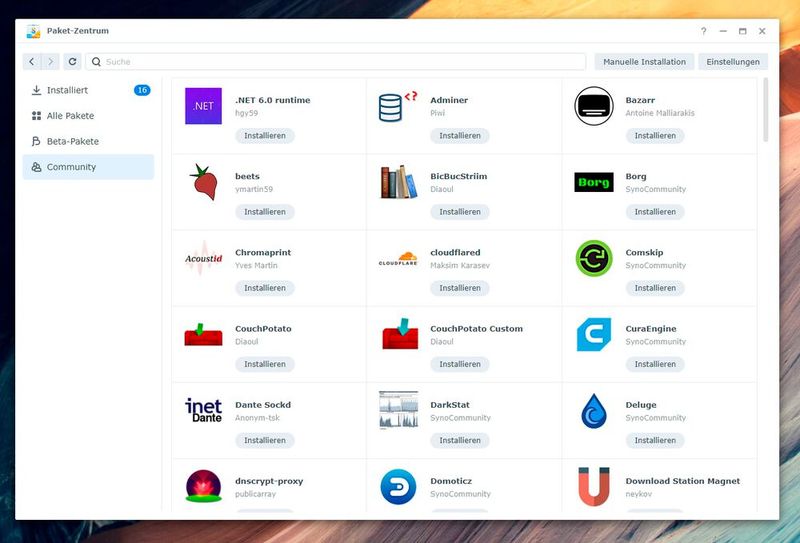Image resolution: width=800 pixels, height=543 pixels.
Task: Click the Paket-Zentrum app icon in title bar
Action: click(x=33, y=31)
